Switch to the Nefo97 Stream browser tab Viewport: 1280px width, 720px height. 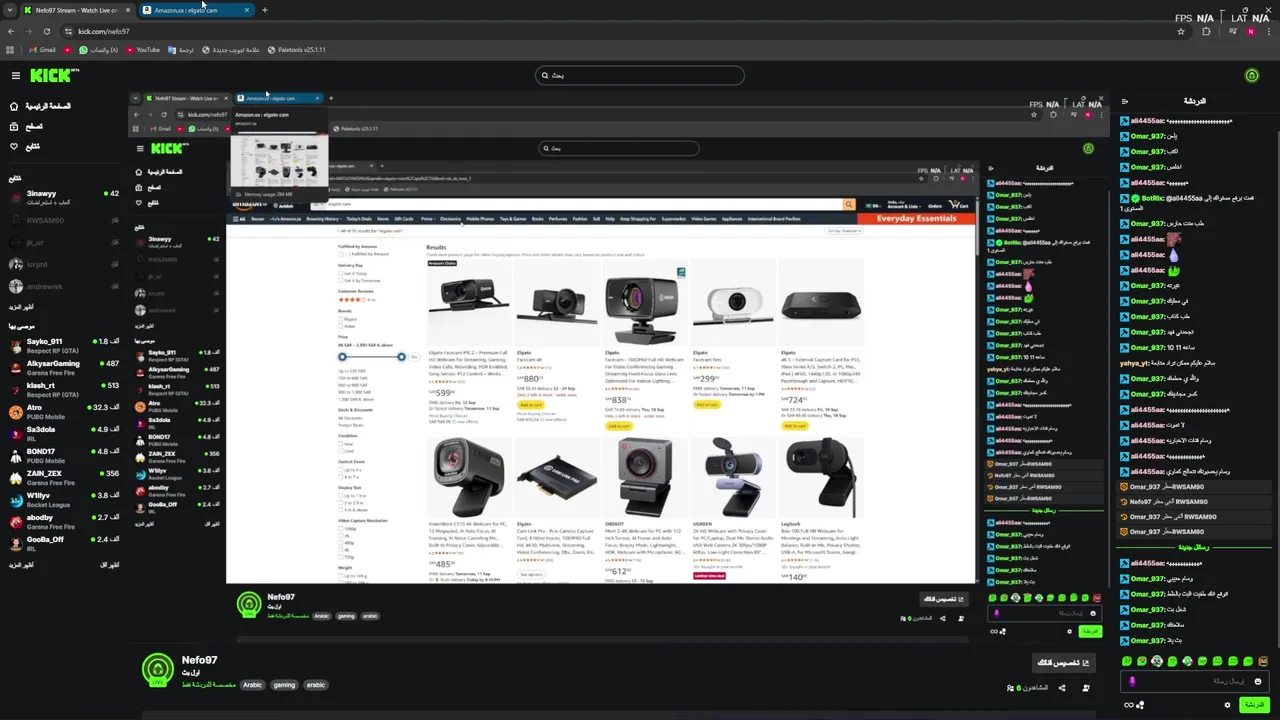coord(76,10)
